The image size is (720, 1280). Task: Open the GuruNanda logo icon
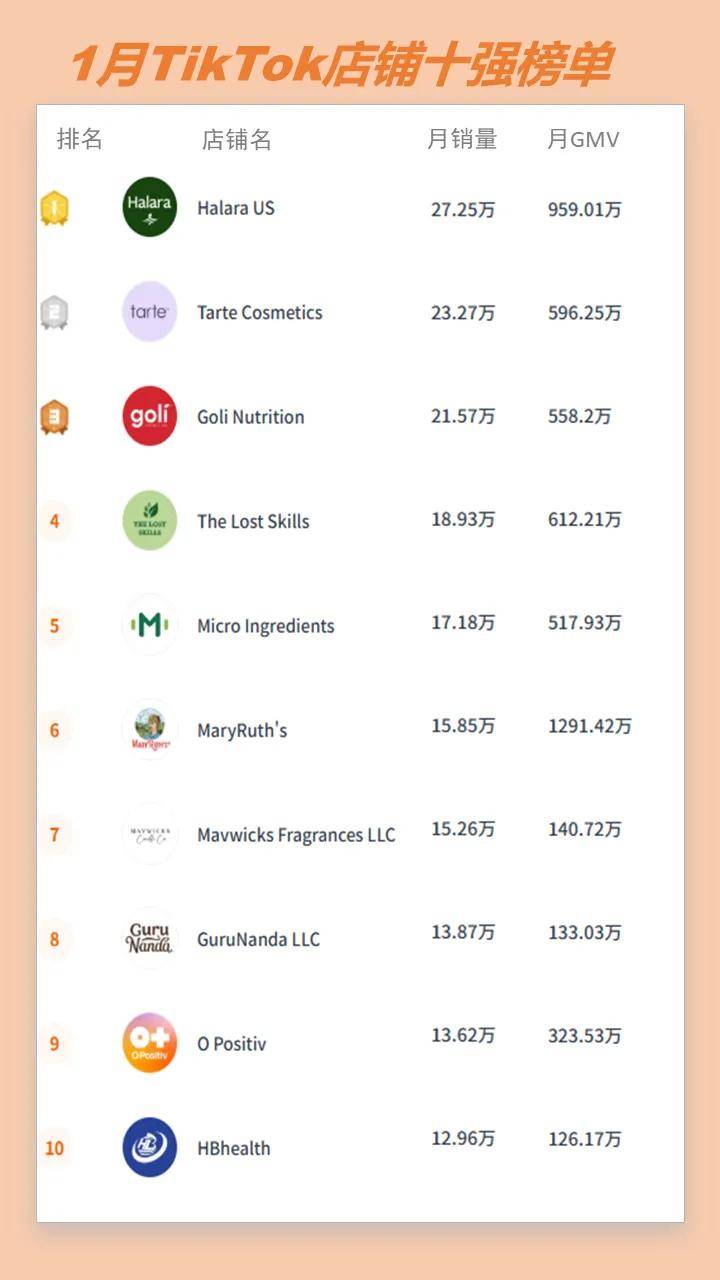point(150,938)
